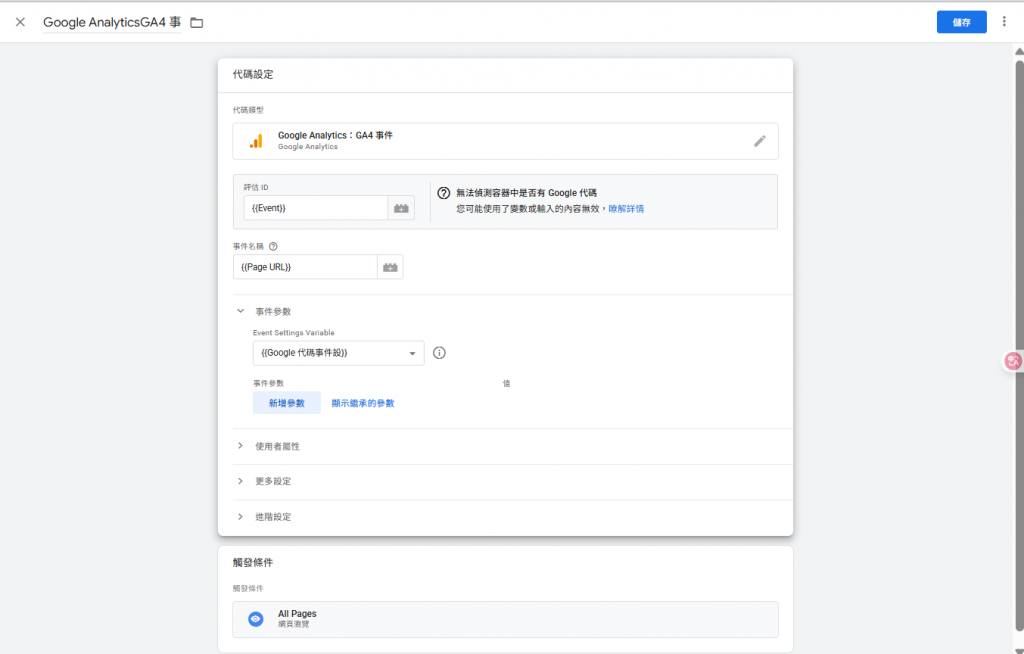Viewport: 1024px width, 654px height.
Task: Open variable picker beside {{Page URL}} field
Action: [390, 267]
